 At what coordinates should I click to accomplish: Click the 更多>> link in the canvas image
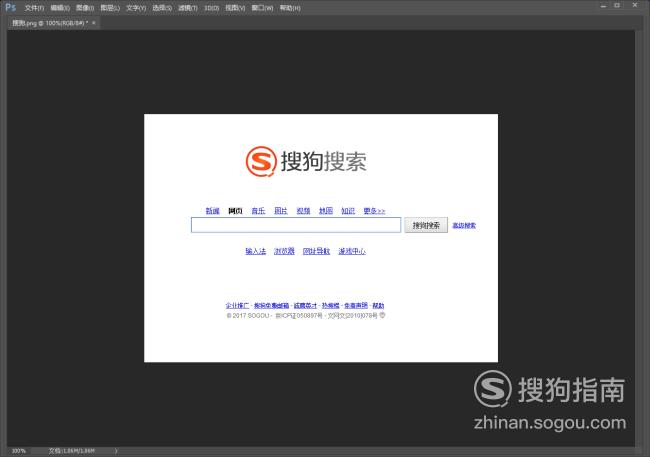tap(374, 211)
